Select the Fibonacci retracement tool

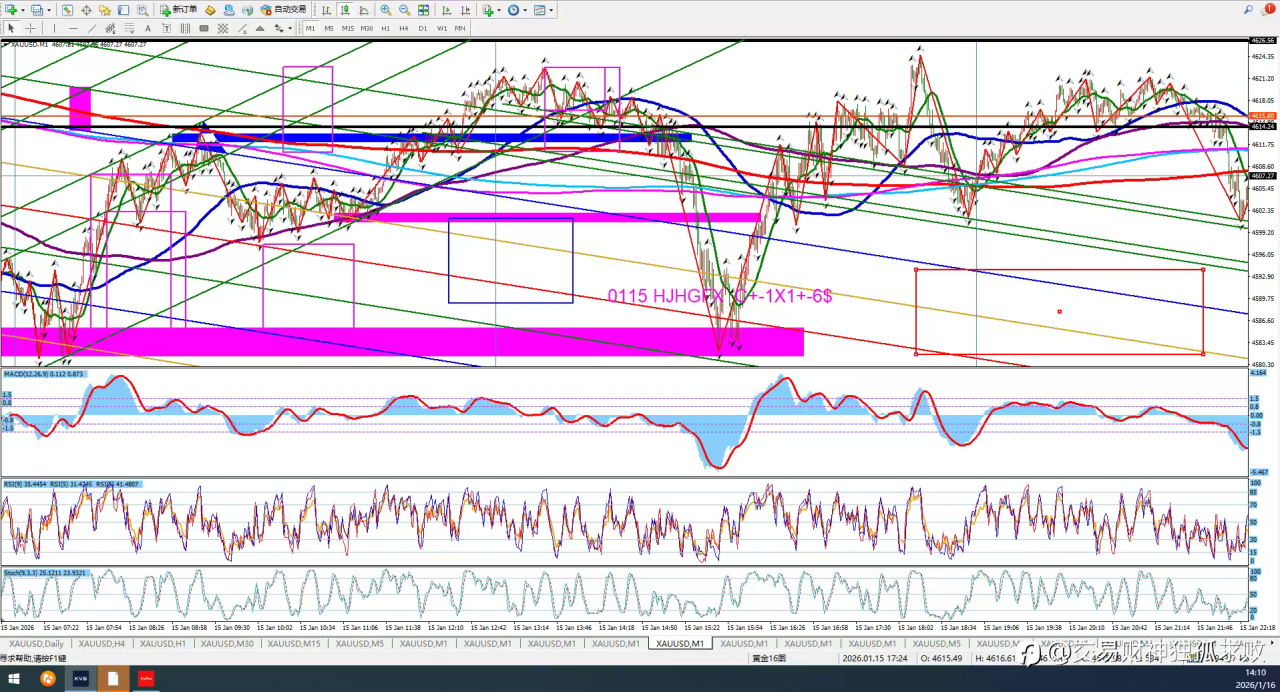(129, 28)
